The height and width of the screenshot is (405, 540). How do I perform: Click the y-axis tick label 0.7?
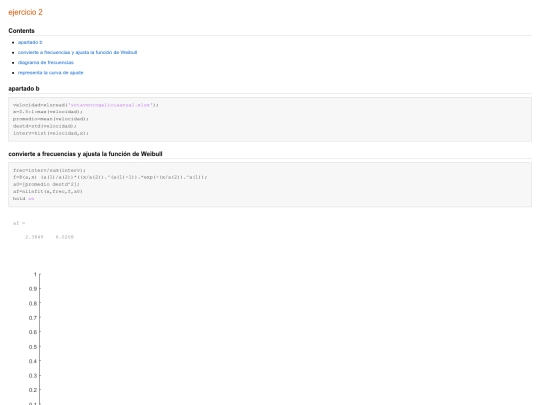33,318
